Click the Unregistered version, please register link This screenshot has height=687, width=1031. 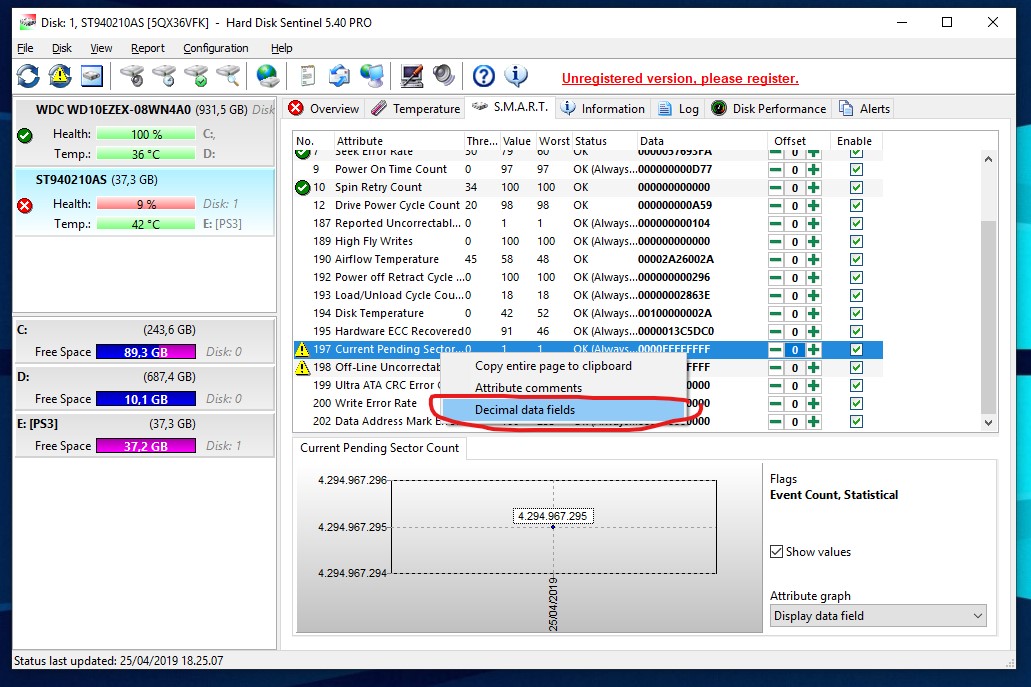pyautogui.click(x=680, y=79)
